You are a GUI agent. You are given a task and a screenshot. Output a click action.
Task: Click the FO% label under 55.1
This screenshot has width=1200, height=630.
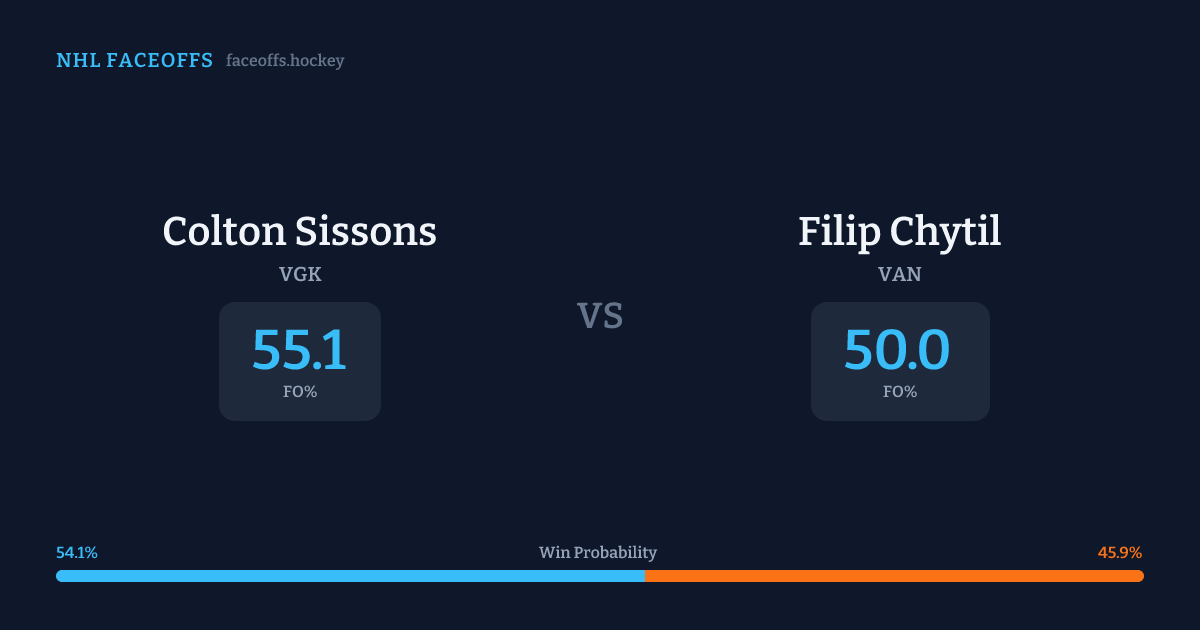click(x=300, y=392)
